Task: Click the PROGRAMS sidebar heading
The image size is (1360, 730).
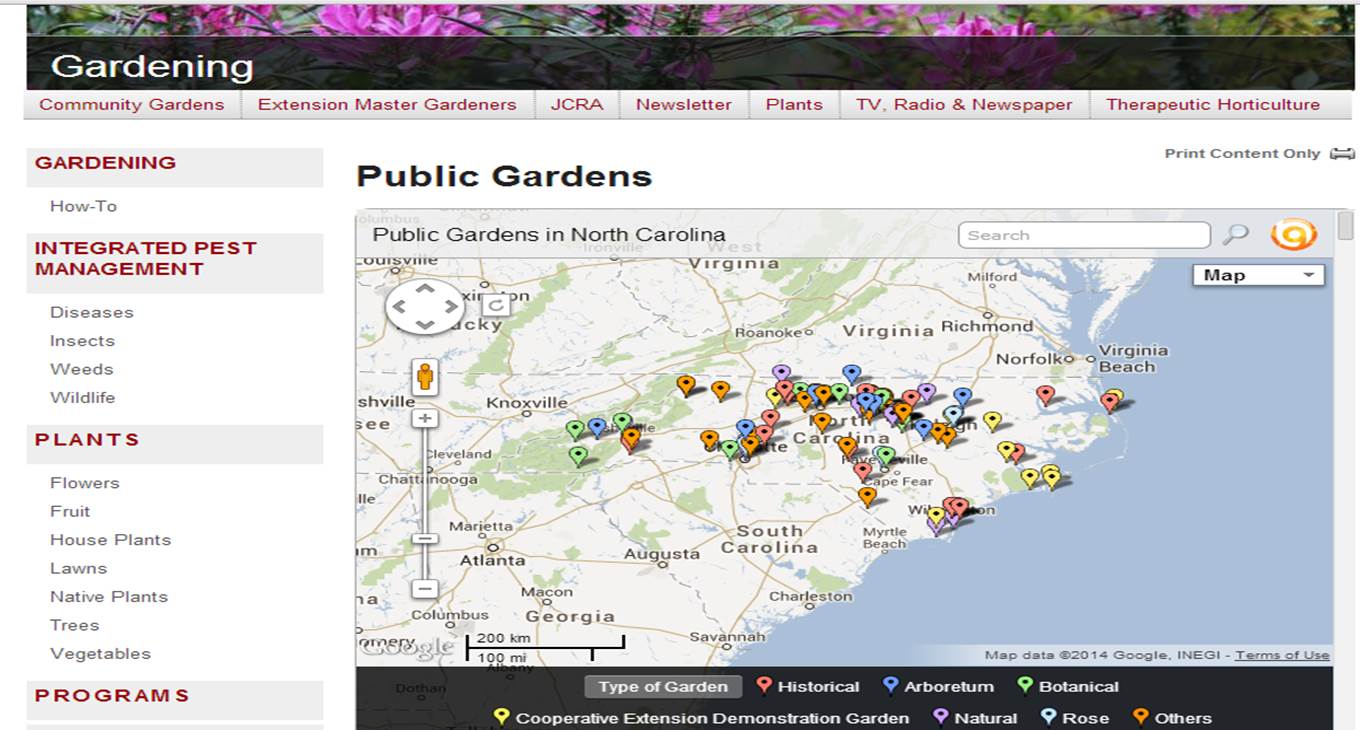Action: 112,696
